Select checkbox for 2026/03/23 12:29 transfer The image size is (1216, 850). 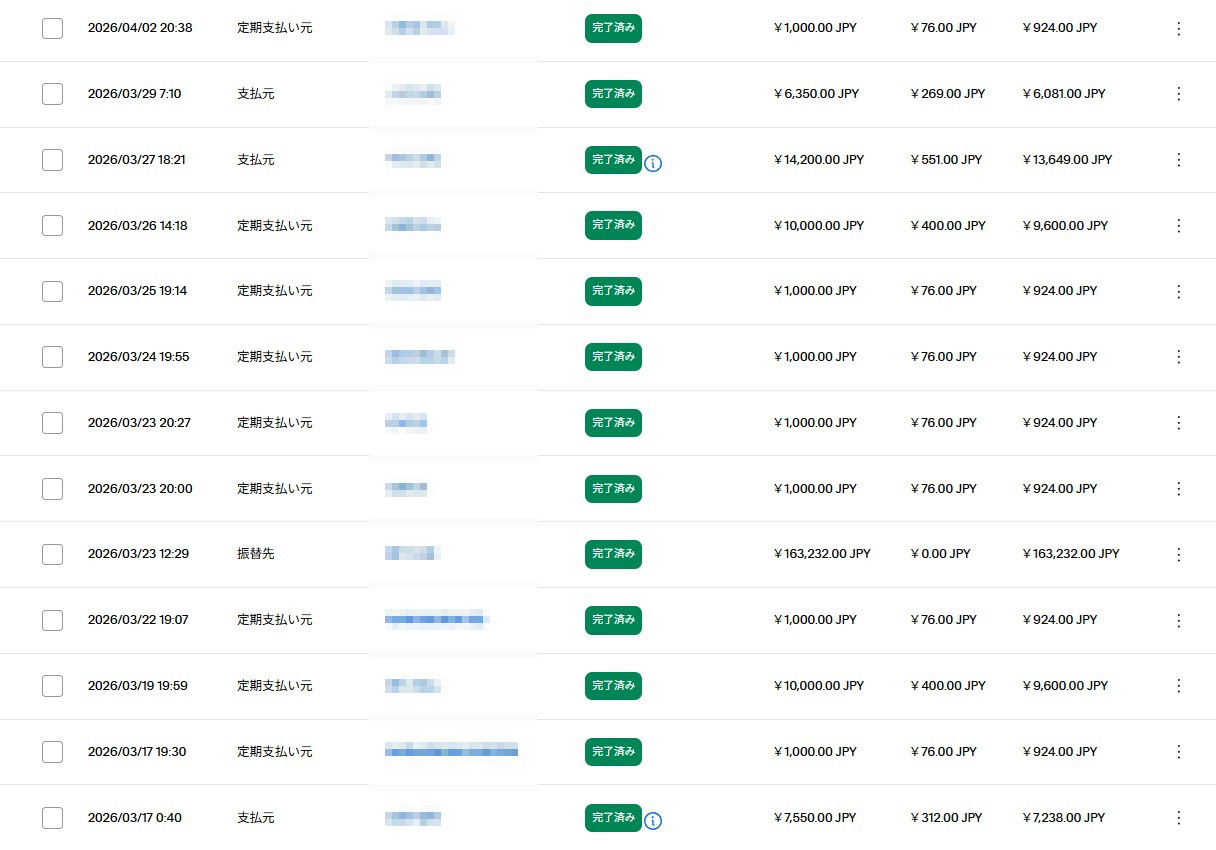(52, 554)
